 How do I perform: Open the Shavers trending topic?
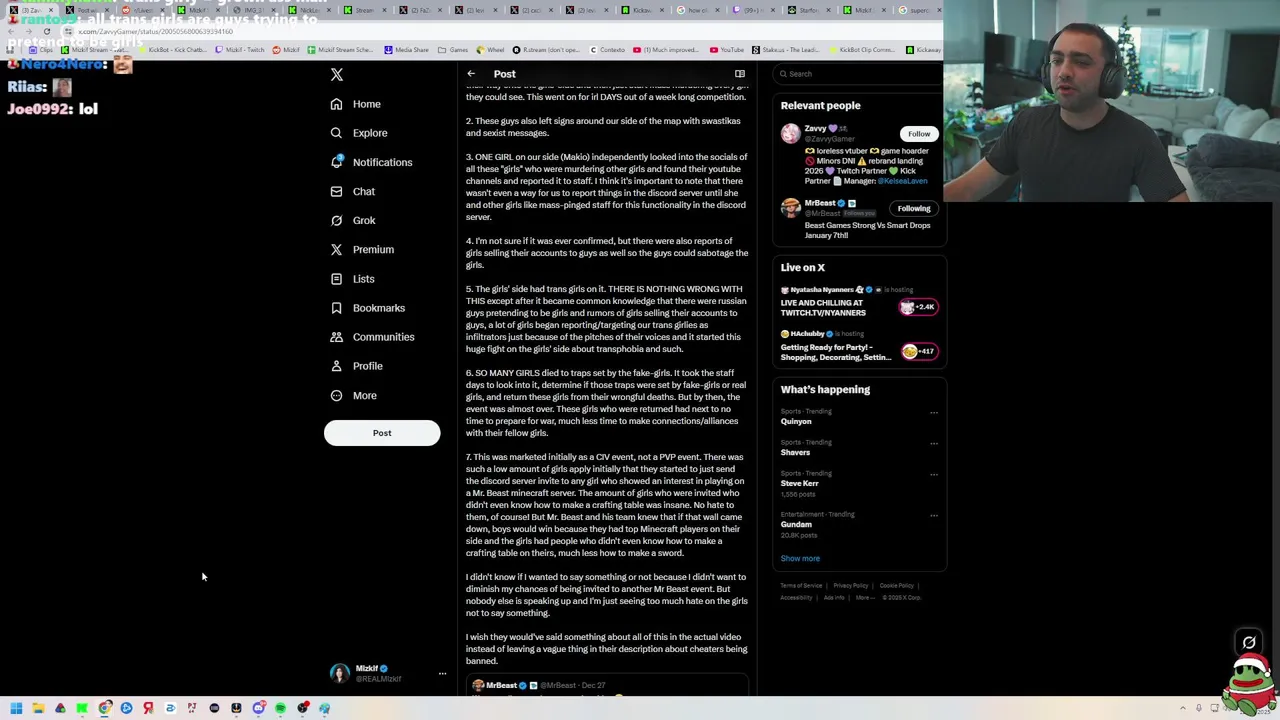[x=795, y=453]
